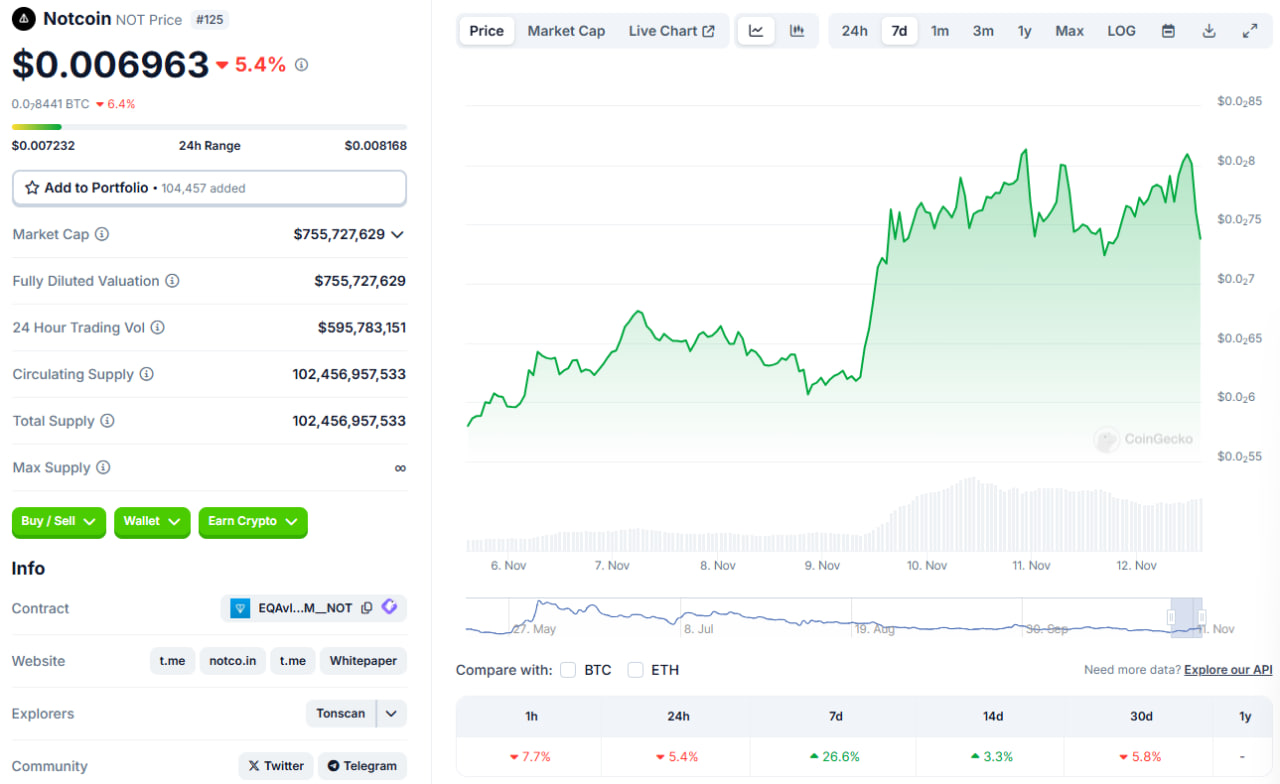
Task: Open the Tonscan explorer link
Action: tap(341, 714)
